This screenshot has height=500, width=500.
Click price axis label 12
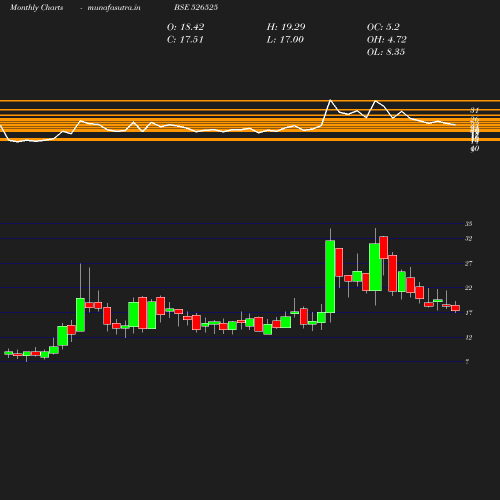[x=468, y=338]
